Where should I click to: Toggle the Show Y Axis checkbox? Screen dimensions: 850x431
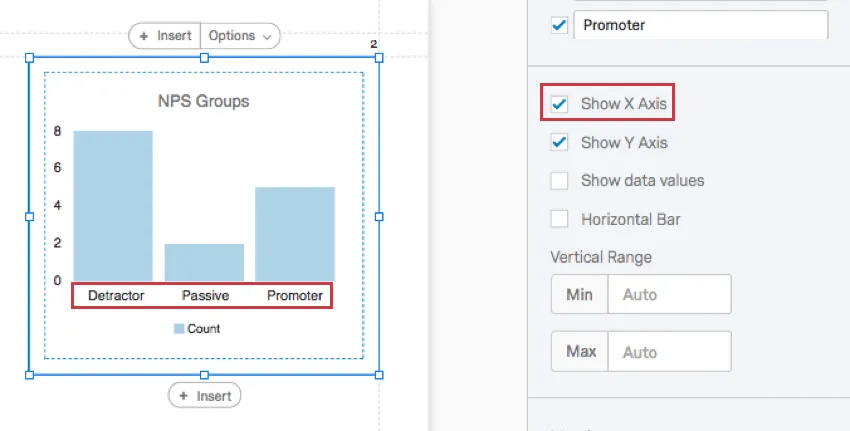[x=560, y=143]
